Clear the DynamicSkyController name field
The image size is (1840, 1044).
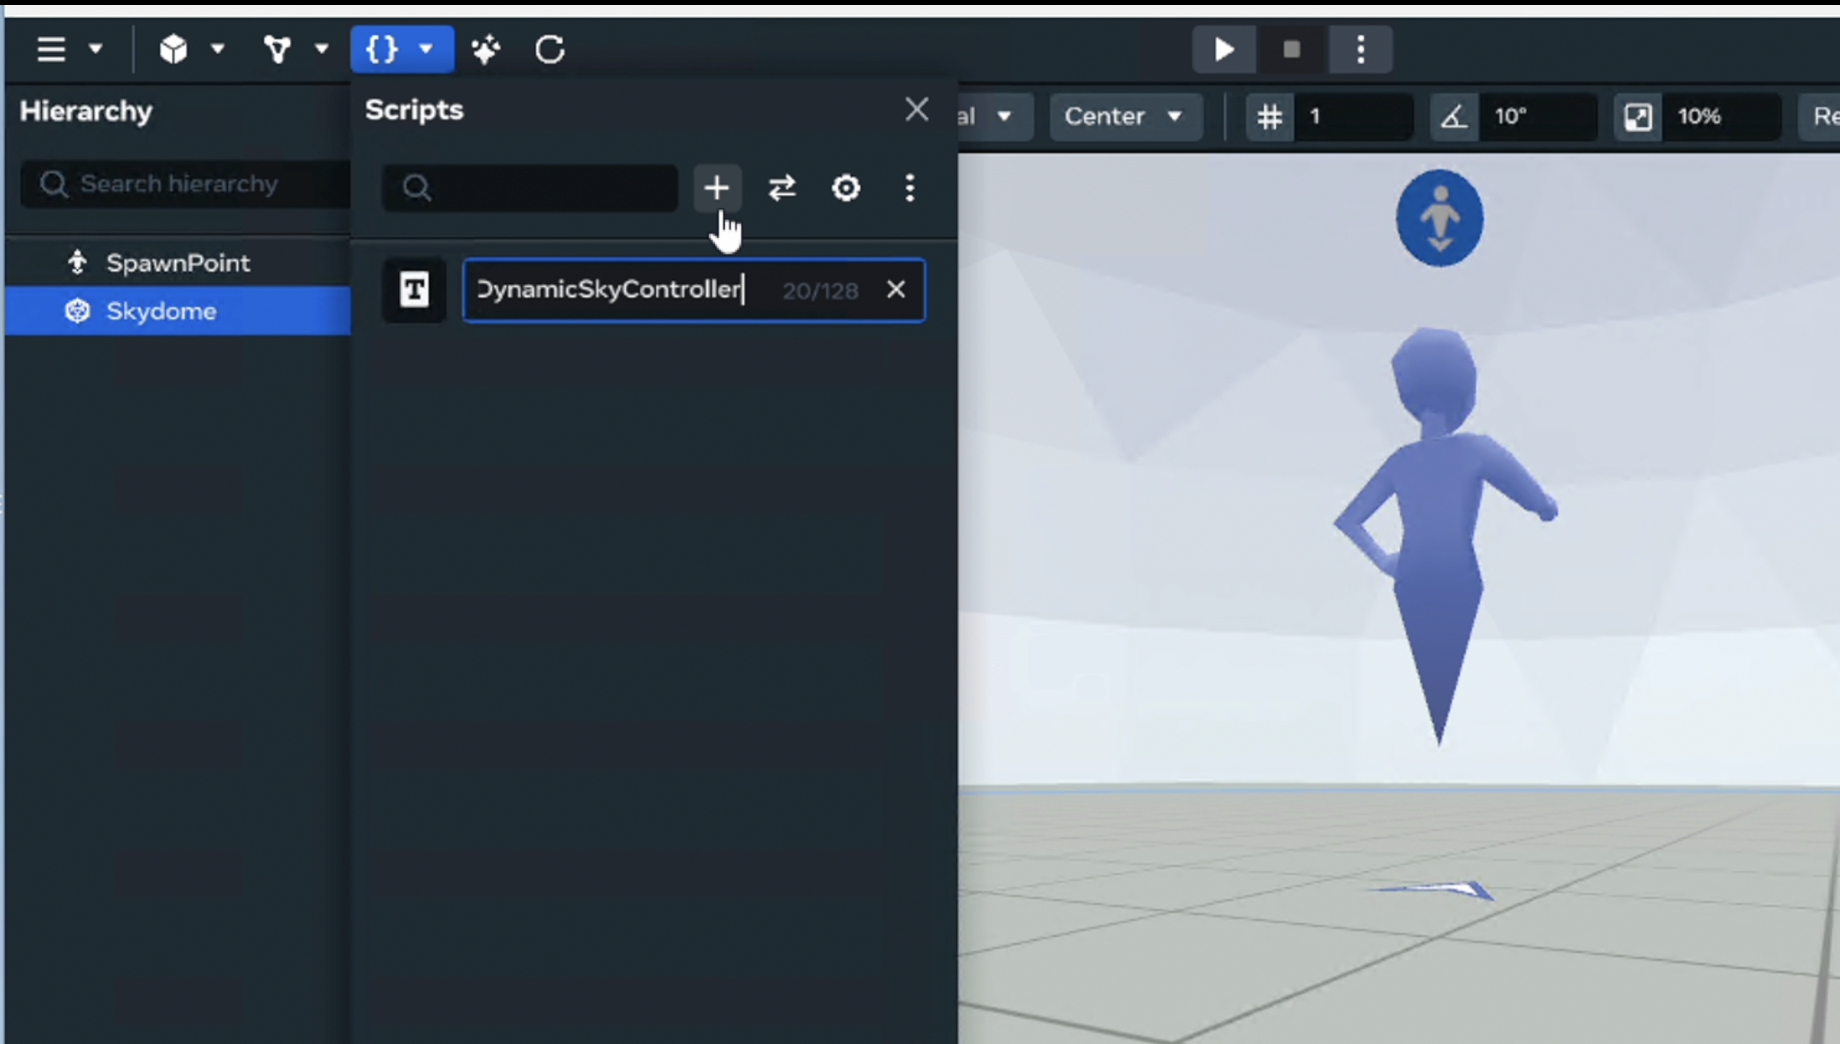click(896, 290)
